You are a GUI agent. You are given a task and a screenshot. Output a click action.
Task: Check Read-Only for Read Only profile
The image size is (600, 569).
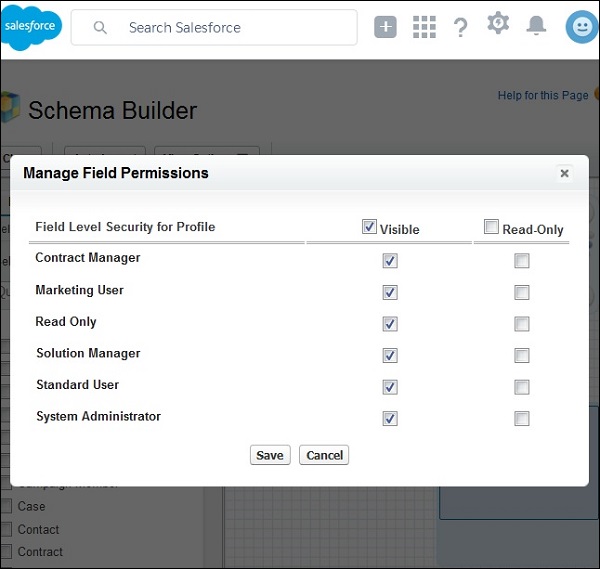[x=521, y=324]
